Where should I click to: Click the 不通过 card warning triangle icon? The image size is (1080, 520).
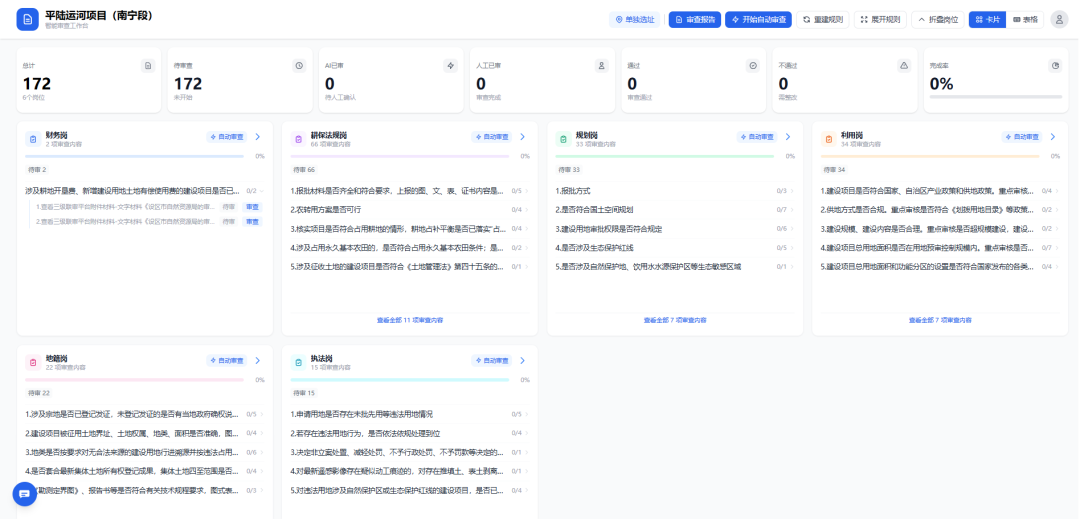coord(904,65)
